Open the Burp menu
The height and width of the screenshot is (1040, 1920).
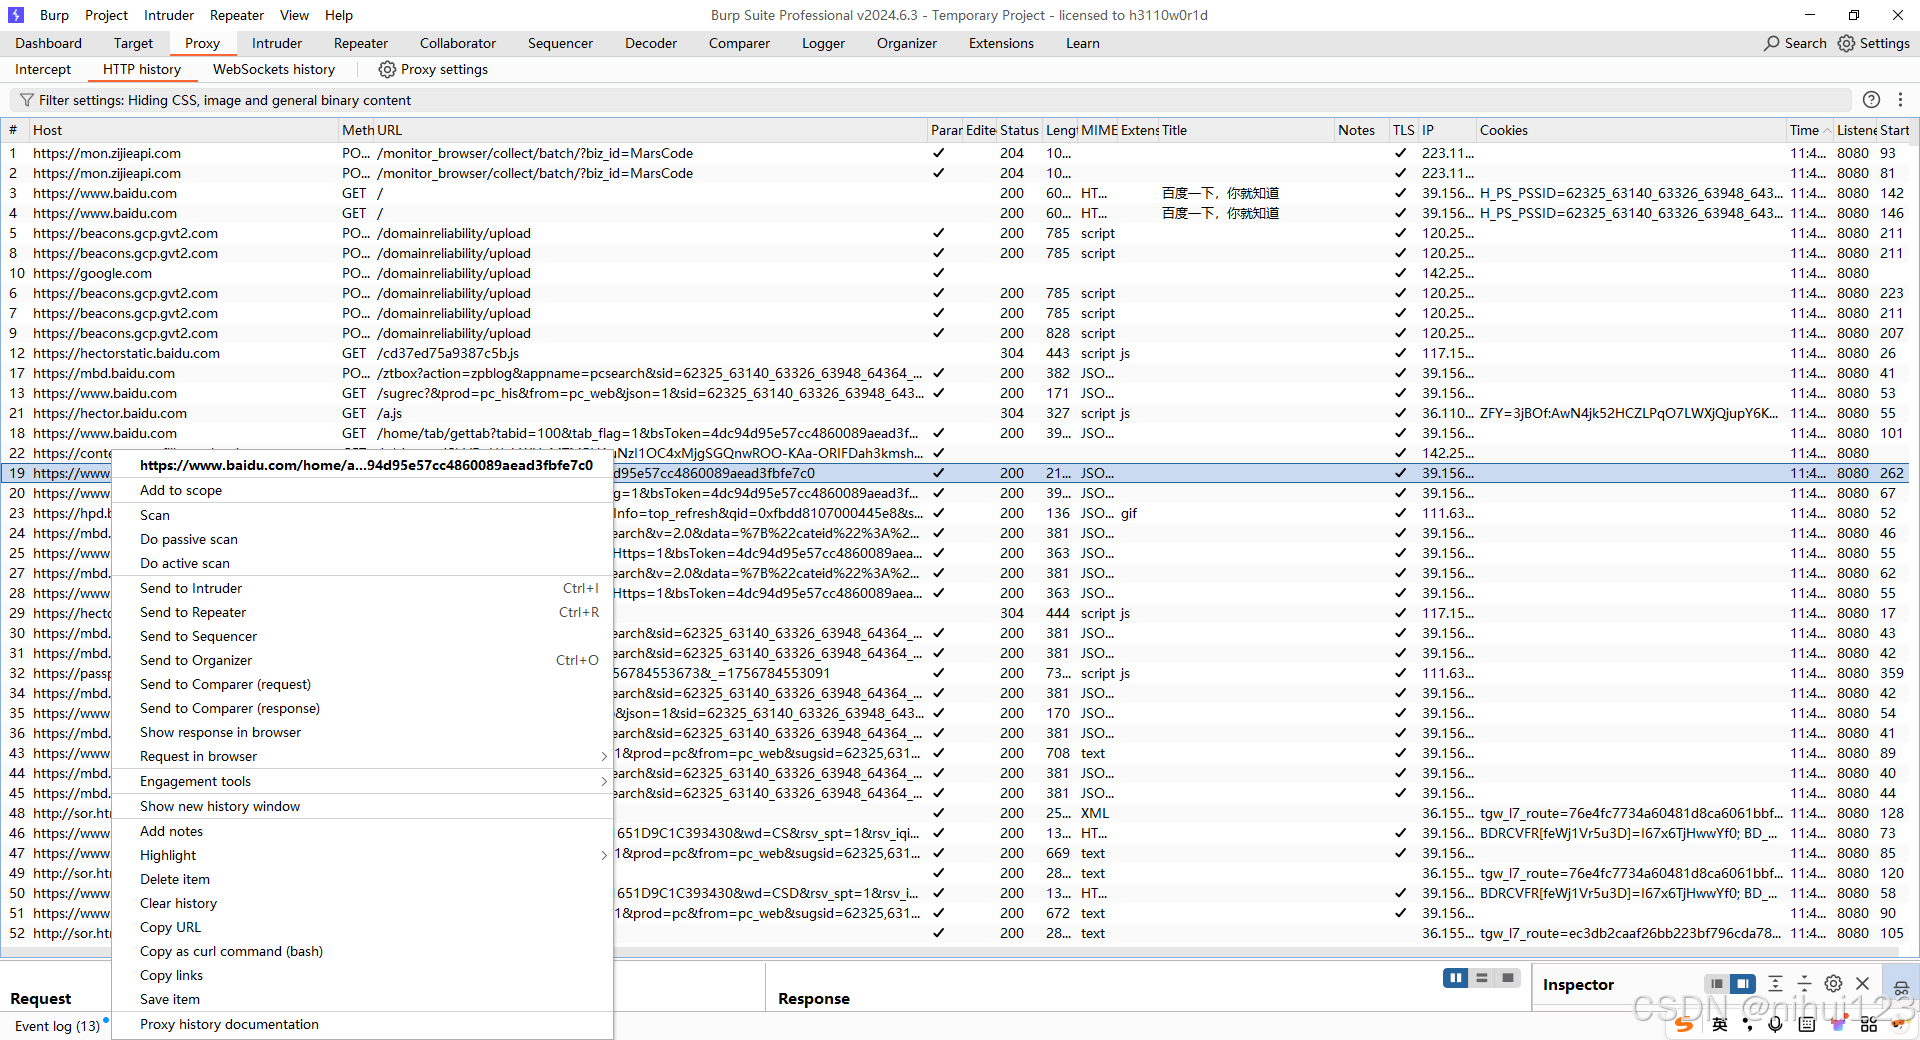[54, 15]
